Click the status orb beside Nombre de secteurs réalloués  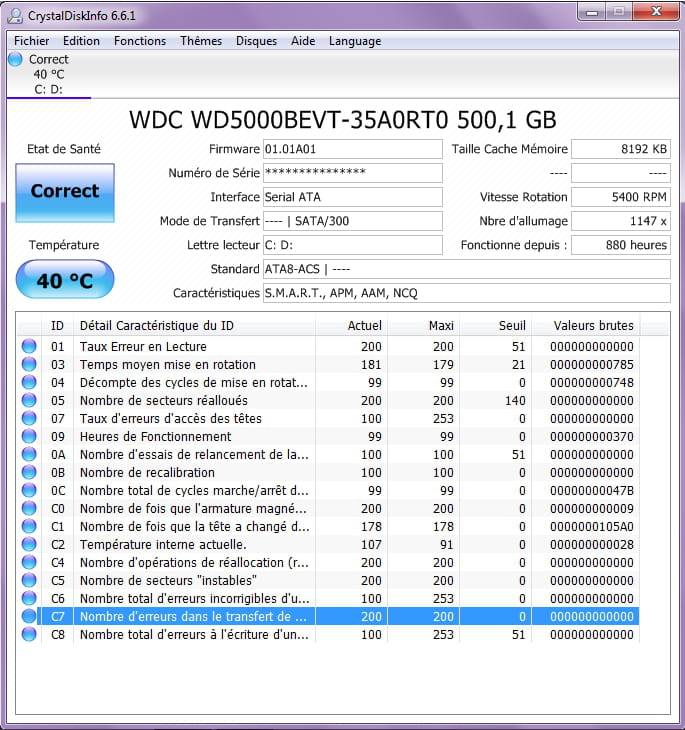tap(29, 401)
